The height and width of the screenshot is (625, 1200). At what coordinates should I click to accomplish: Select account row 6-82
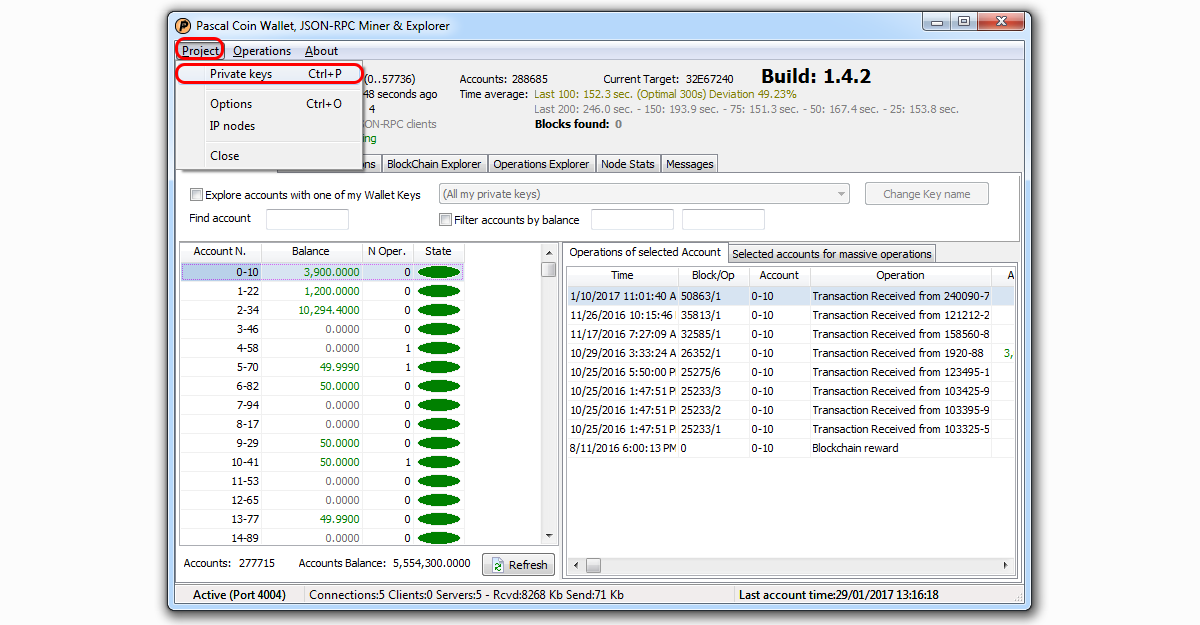coord(321,386)
